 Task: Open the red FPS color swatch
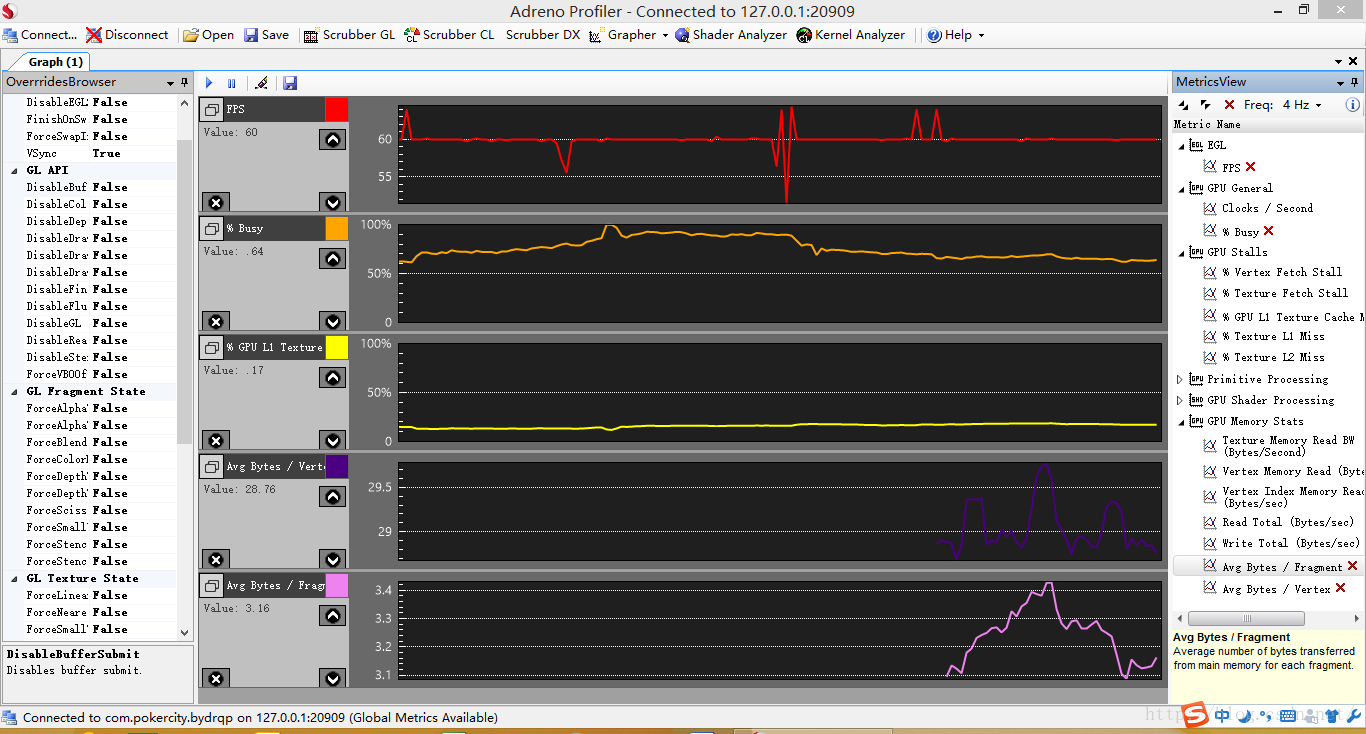(x=336, y=109)
